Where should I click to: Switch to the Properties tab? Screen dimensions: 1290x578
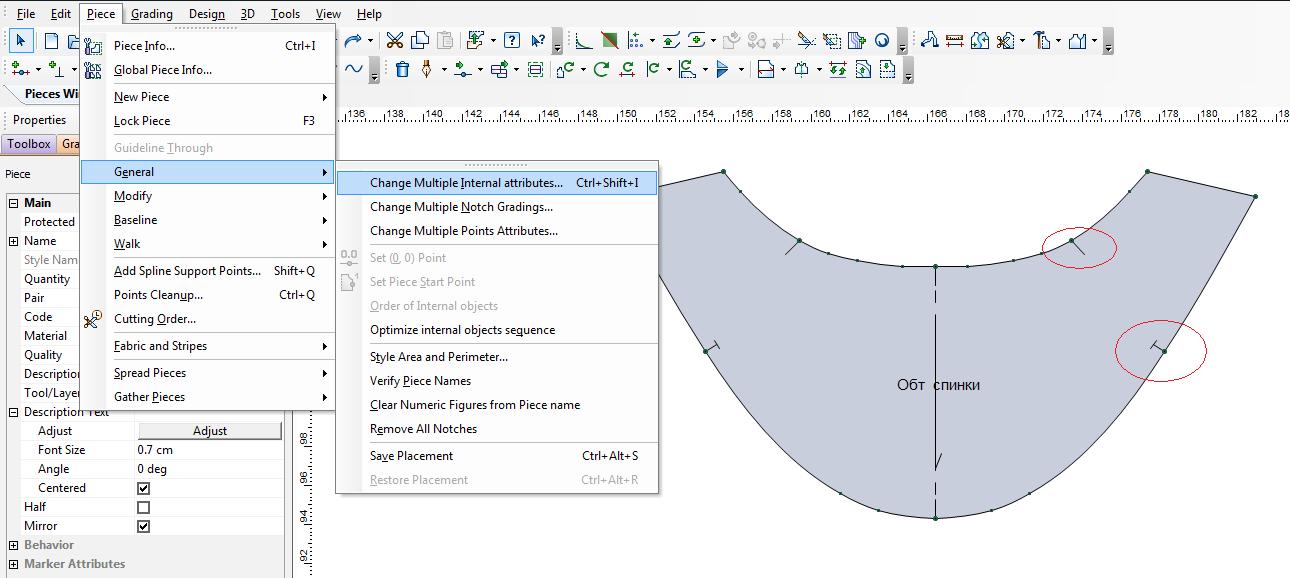coord(39,120)
